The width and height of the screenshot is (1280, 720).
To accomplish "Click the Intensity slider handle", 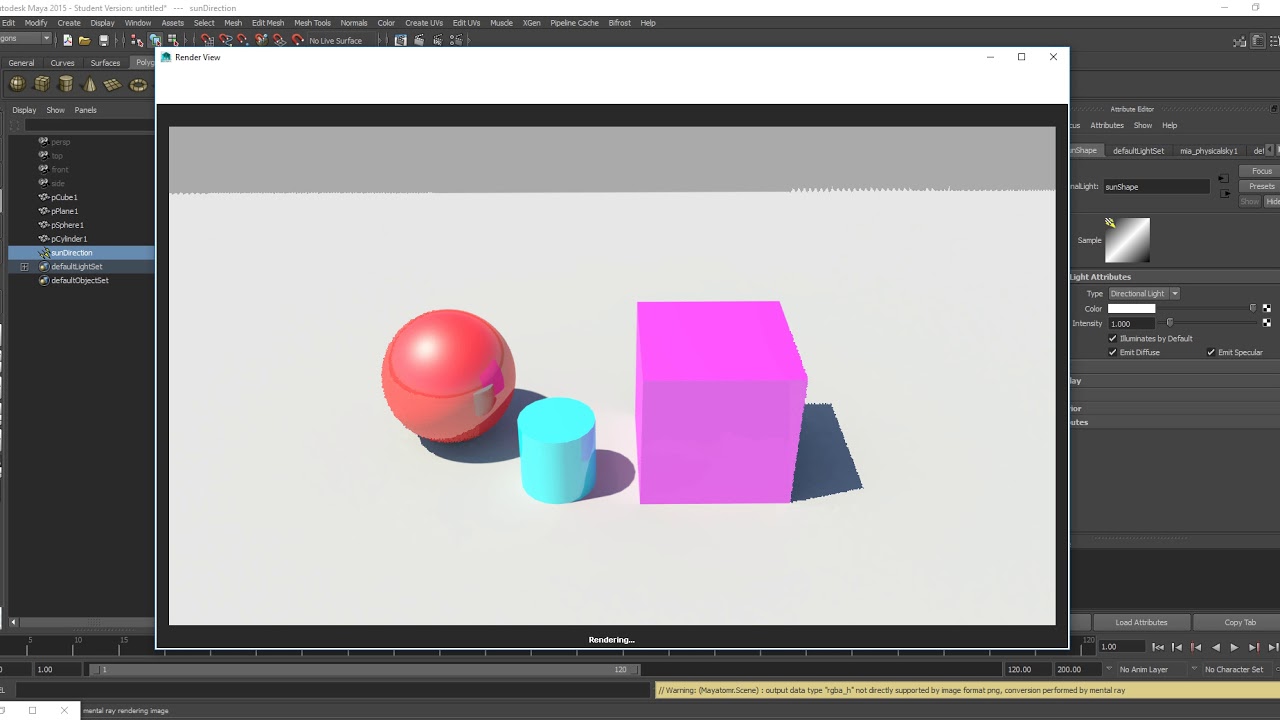I will [x=1170, y=323].
